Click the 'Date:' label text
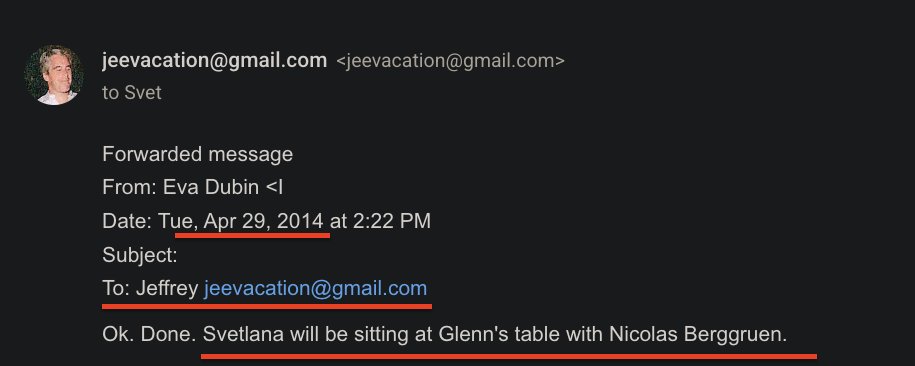The image size is (915, 366). coord(128,221)
